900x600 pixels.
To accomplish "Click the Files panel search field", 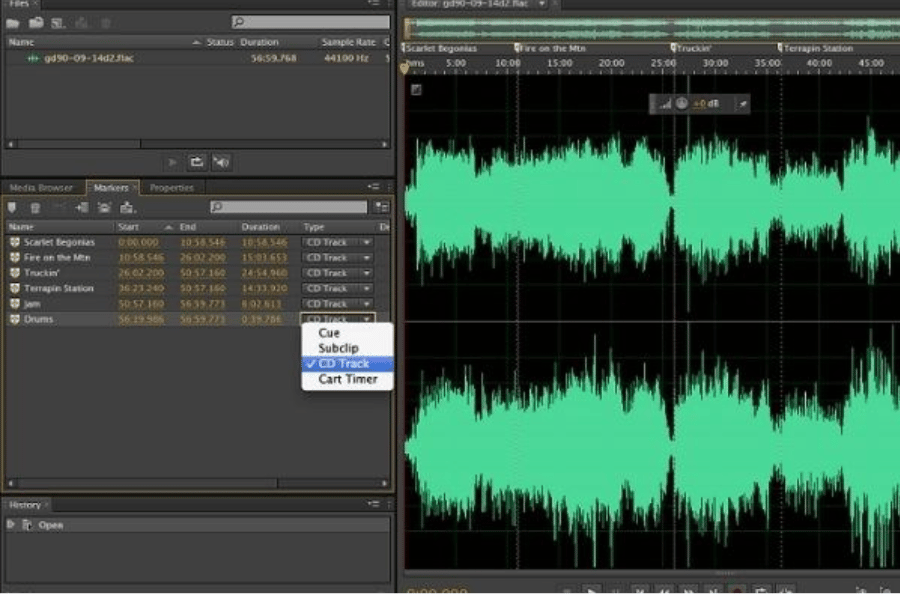I will (x=310, y=22).
